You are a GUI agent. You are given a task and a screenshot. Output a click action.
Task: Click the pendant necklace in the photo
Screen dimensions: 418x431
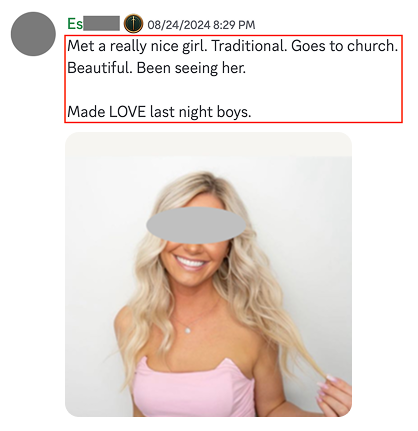(188, 330)
